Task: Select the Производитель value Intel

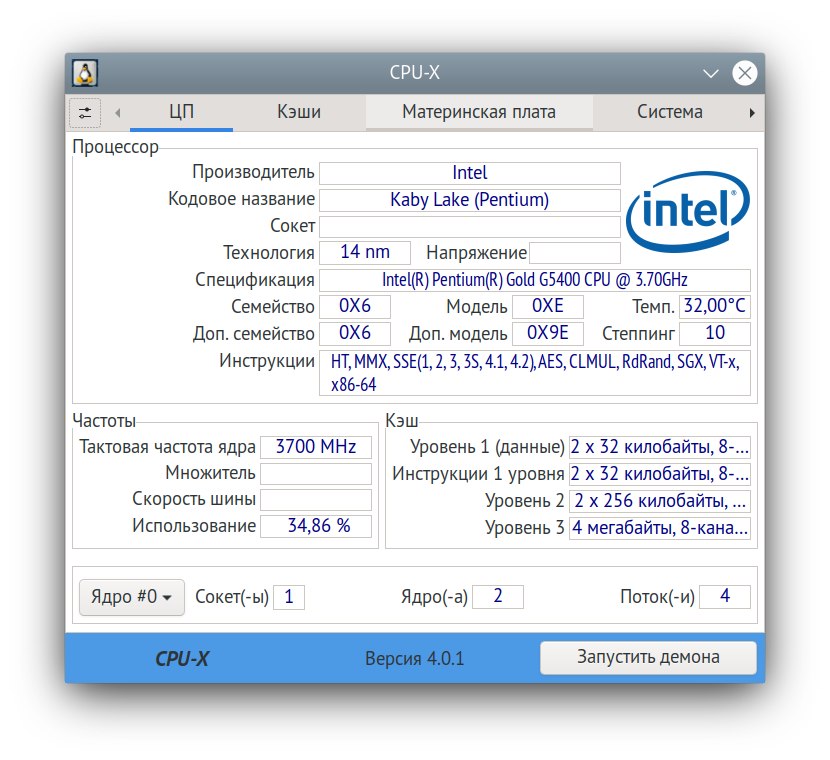Action: (x=470, y=173)
